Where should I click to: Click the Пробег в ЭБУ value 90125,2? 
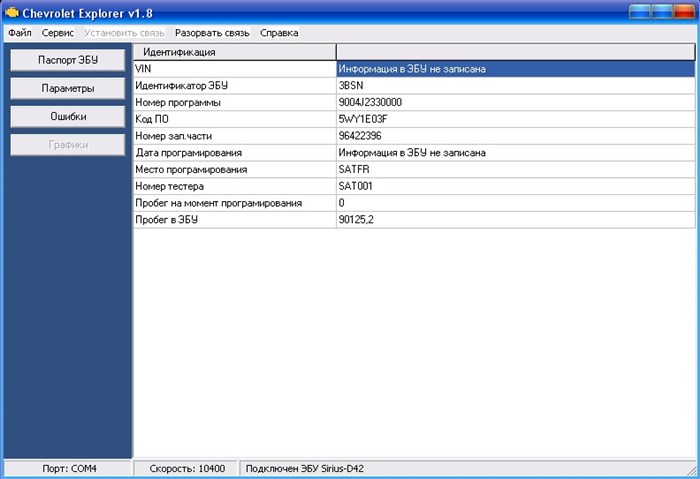356,220
